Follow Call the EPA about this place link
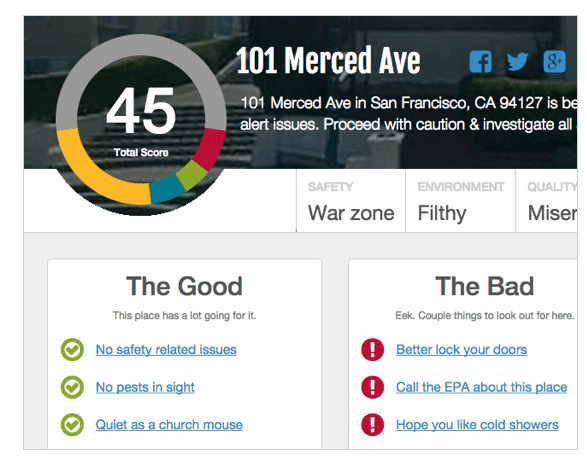 coord(482,387)
